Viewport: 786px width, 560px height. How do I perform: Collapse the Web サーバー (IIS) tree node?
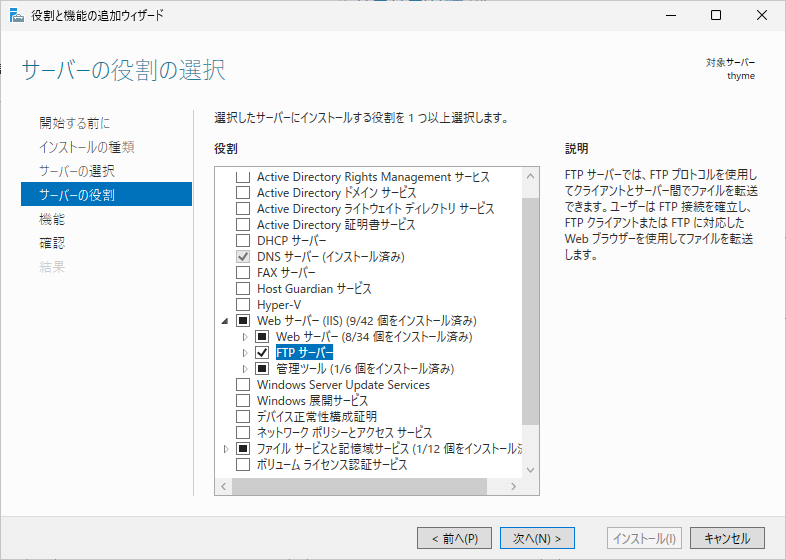[225, 321]
